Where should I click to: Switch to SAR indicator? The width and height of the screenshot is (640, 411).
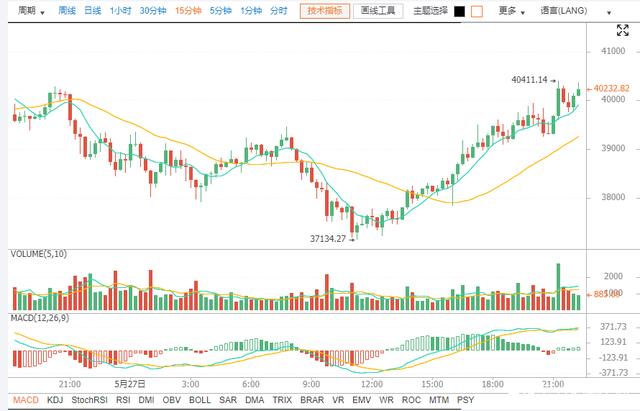click(x=228, y=400)
